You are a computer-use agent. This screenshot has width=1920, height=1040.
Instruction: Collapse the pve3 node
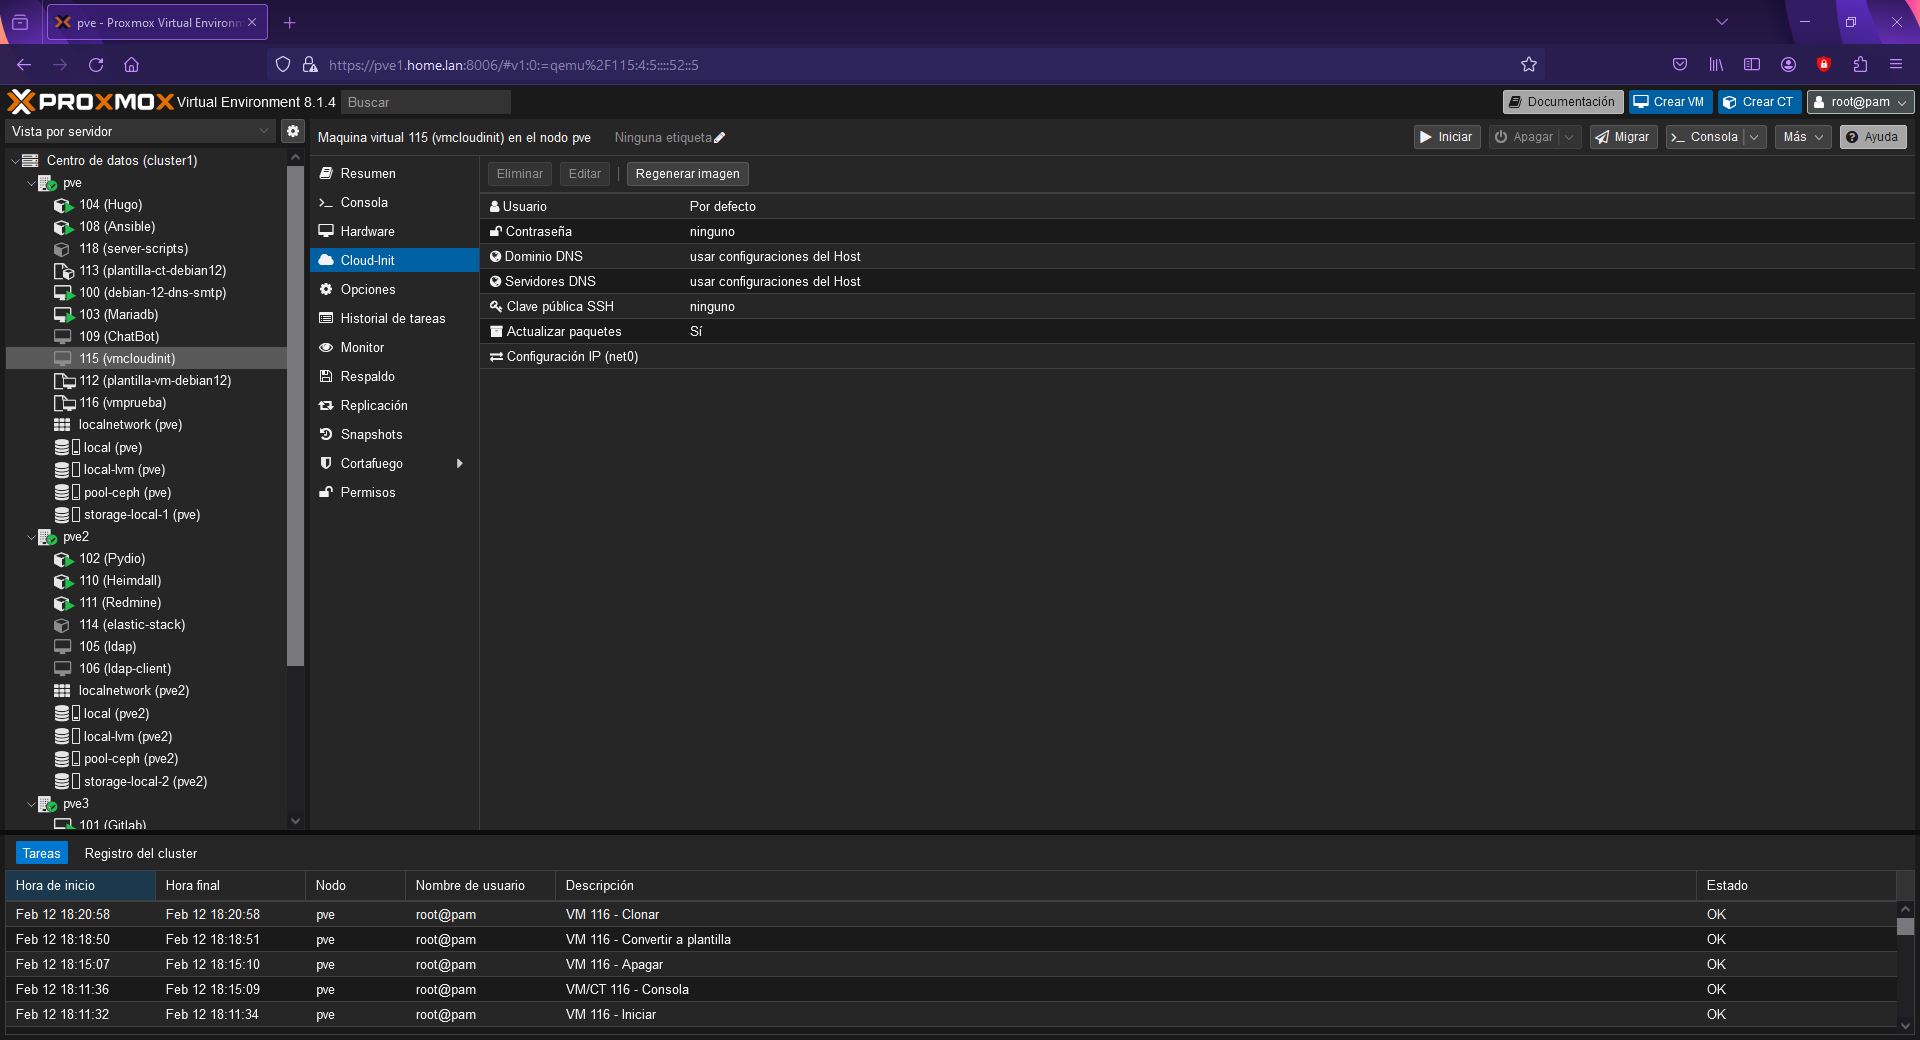pyautogui.click(x=30, y=804)
